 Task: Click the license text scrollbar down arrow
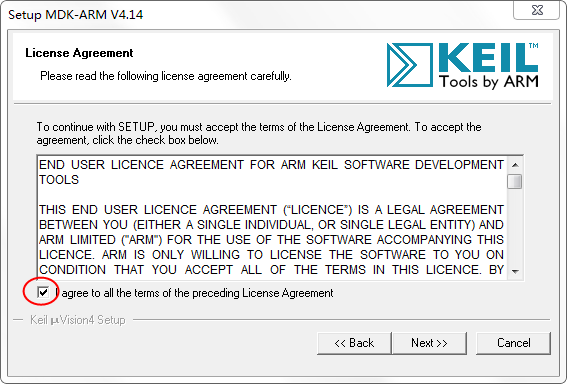click(515, 271)
